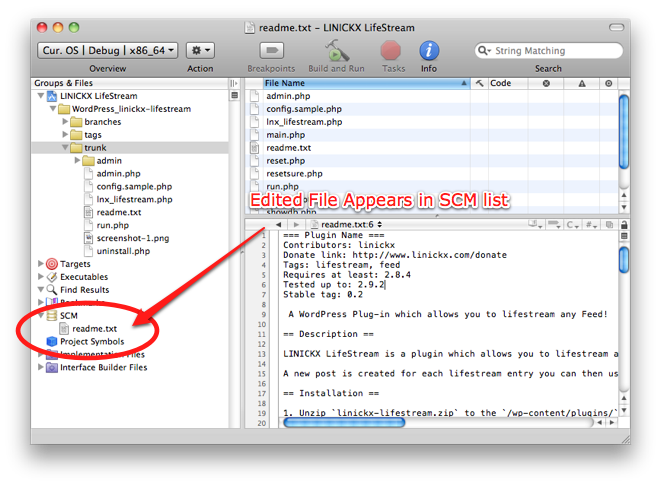Open the readme.txt:6 file history popup
The image size is (661, 486).
pyautogui.click(x=347, y=225)
